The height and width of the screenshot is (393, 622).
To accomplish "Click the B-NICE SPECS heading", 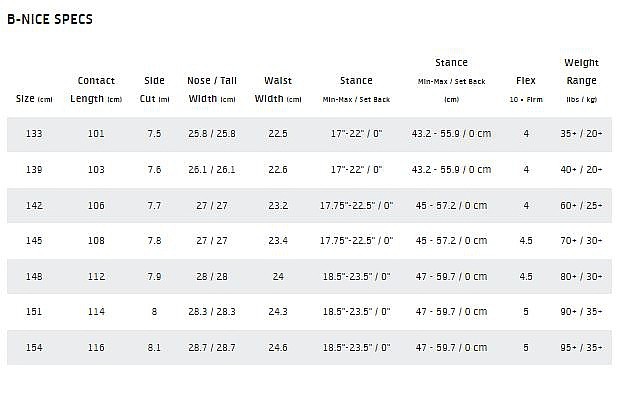I will [50, 19].
